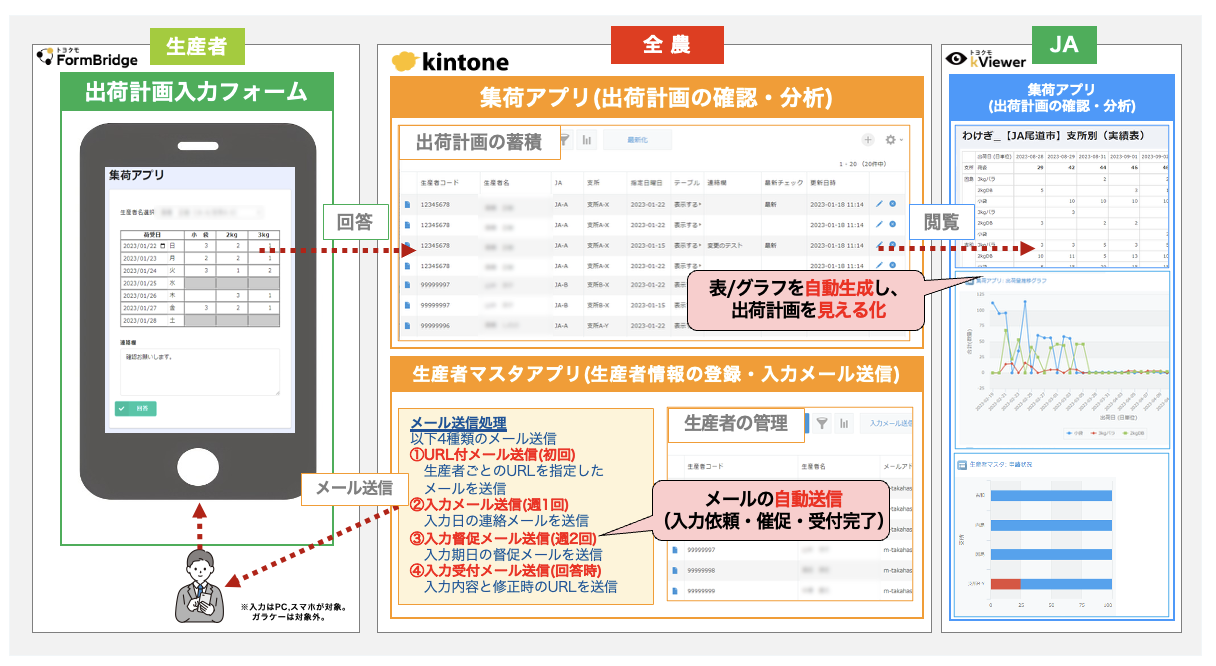Click the 入力メール送信 button
The height and width of the screenshot is (666, 1216).
point(888,423)
